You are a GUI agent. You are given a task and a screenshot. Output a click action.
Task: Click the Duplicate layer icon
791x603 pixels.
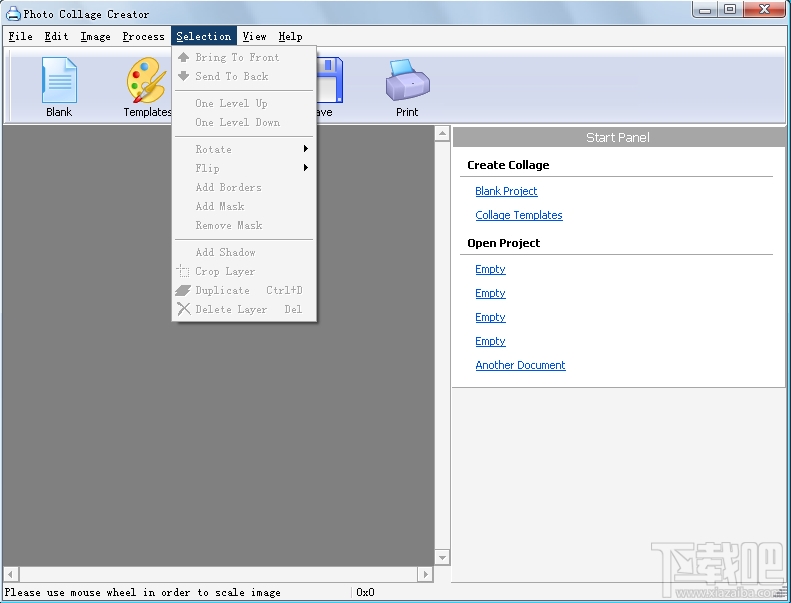(x=183, y=291)
